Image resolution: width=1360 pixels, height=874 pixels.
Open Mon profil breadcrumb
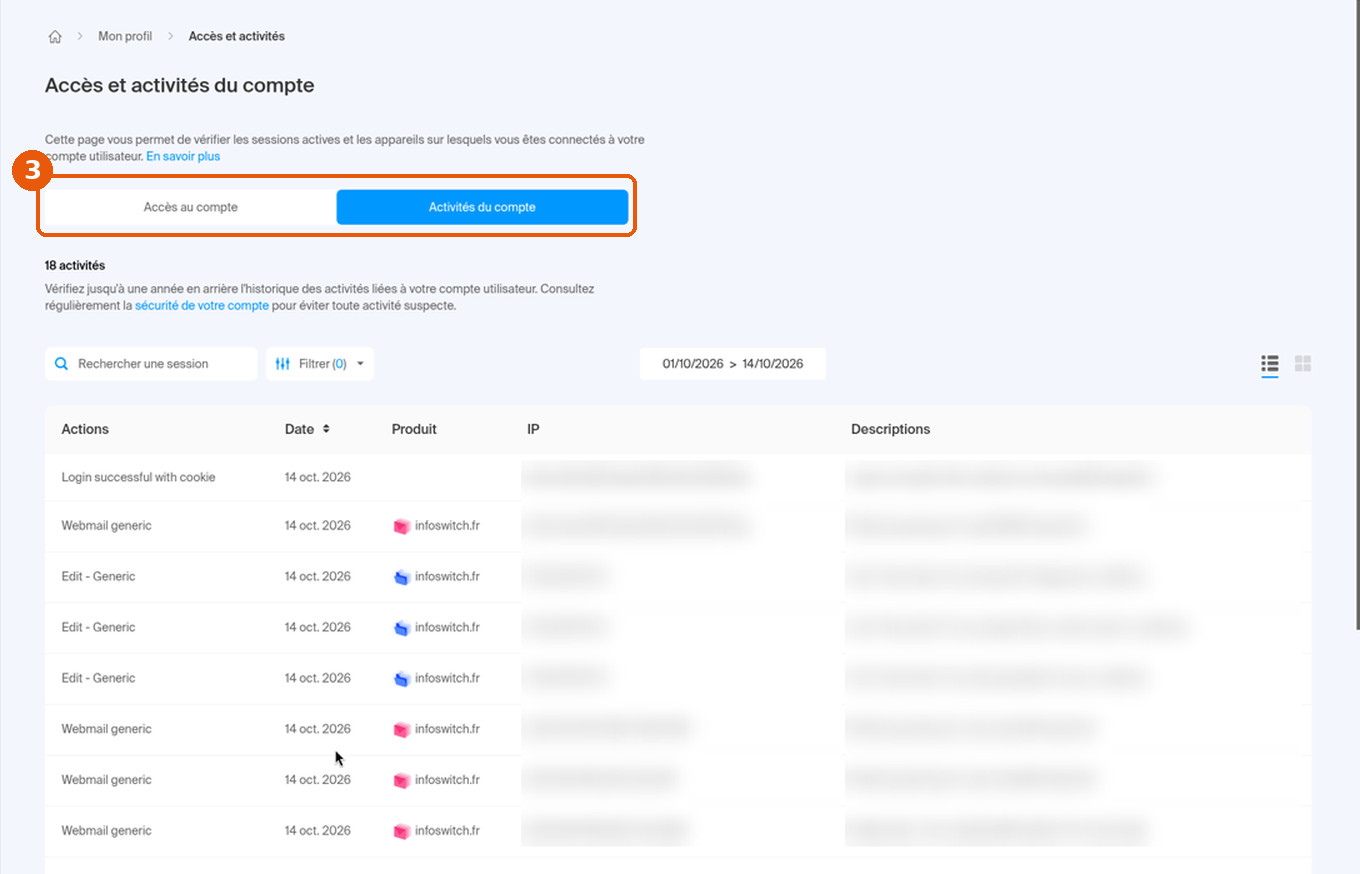click(x=125, y=36)
